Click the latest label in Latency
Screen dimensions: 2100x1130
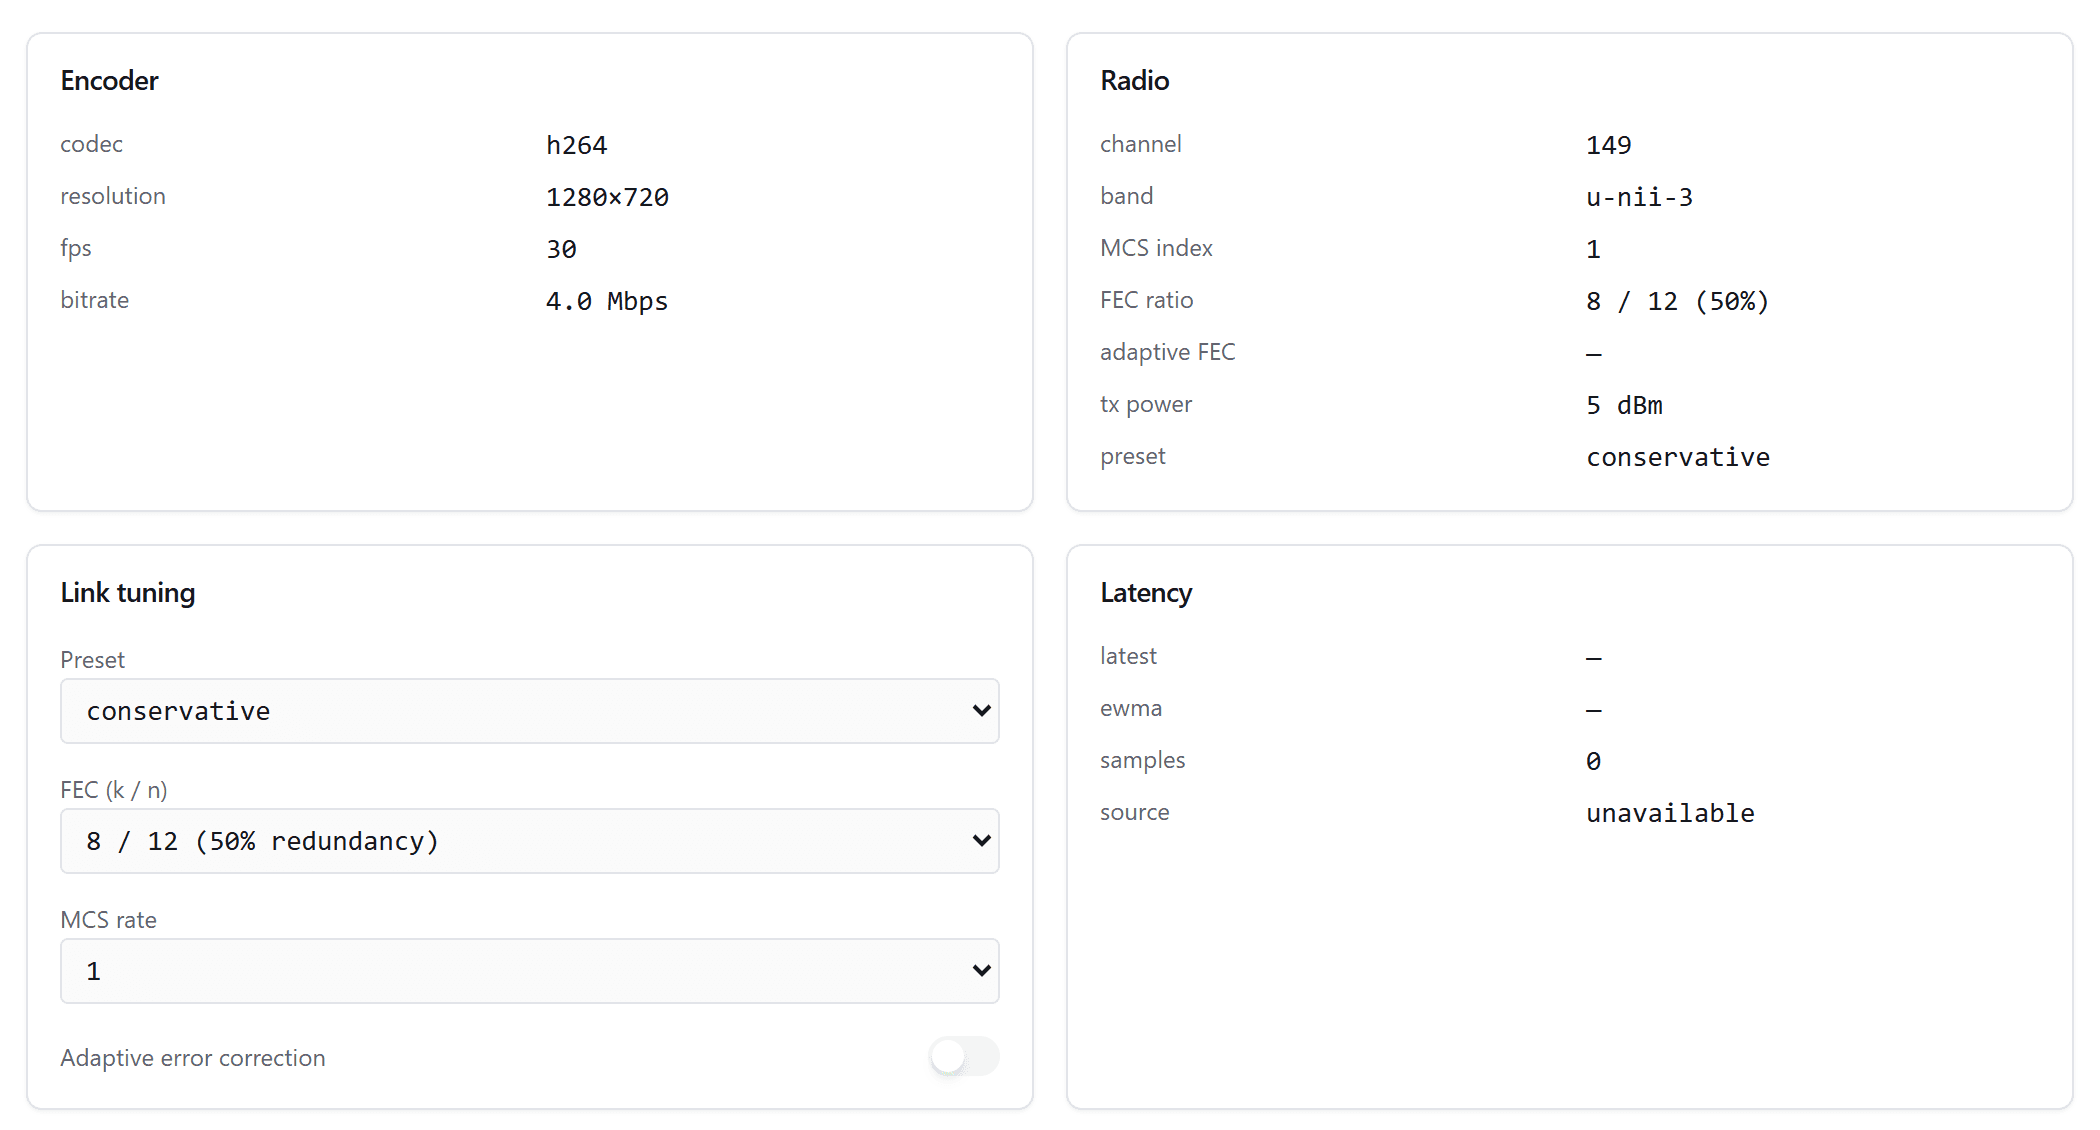[1128, 656]
